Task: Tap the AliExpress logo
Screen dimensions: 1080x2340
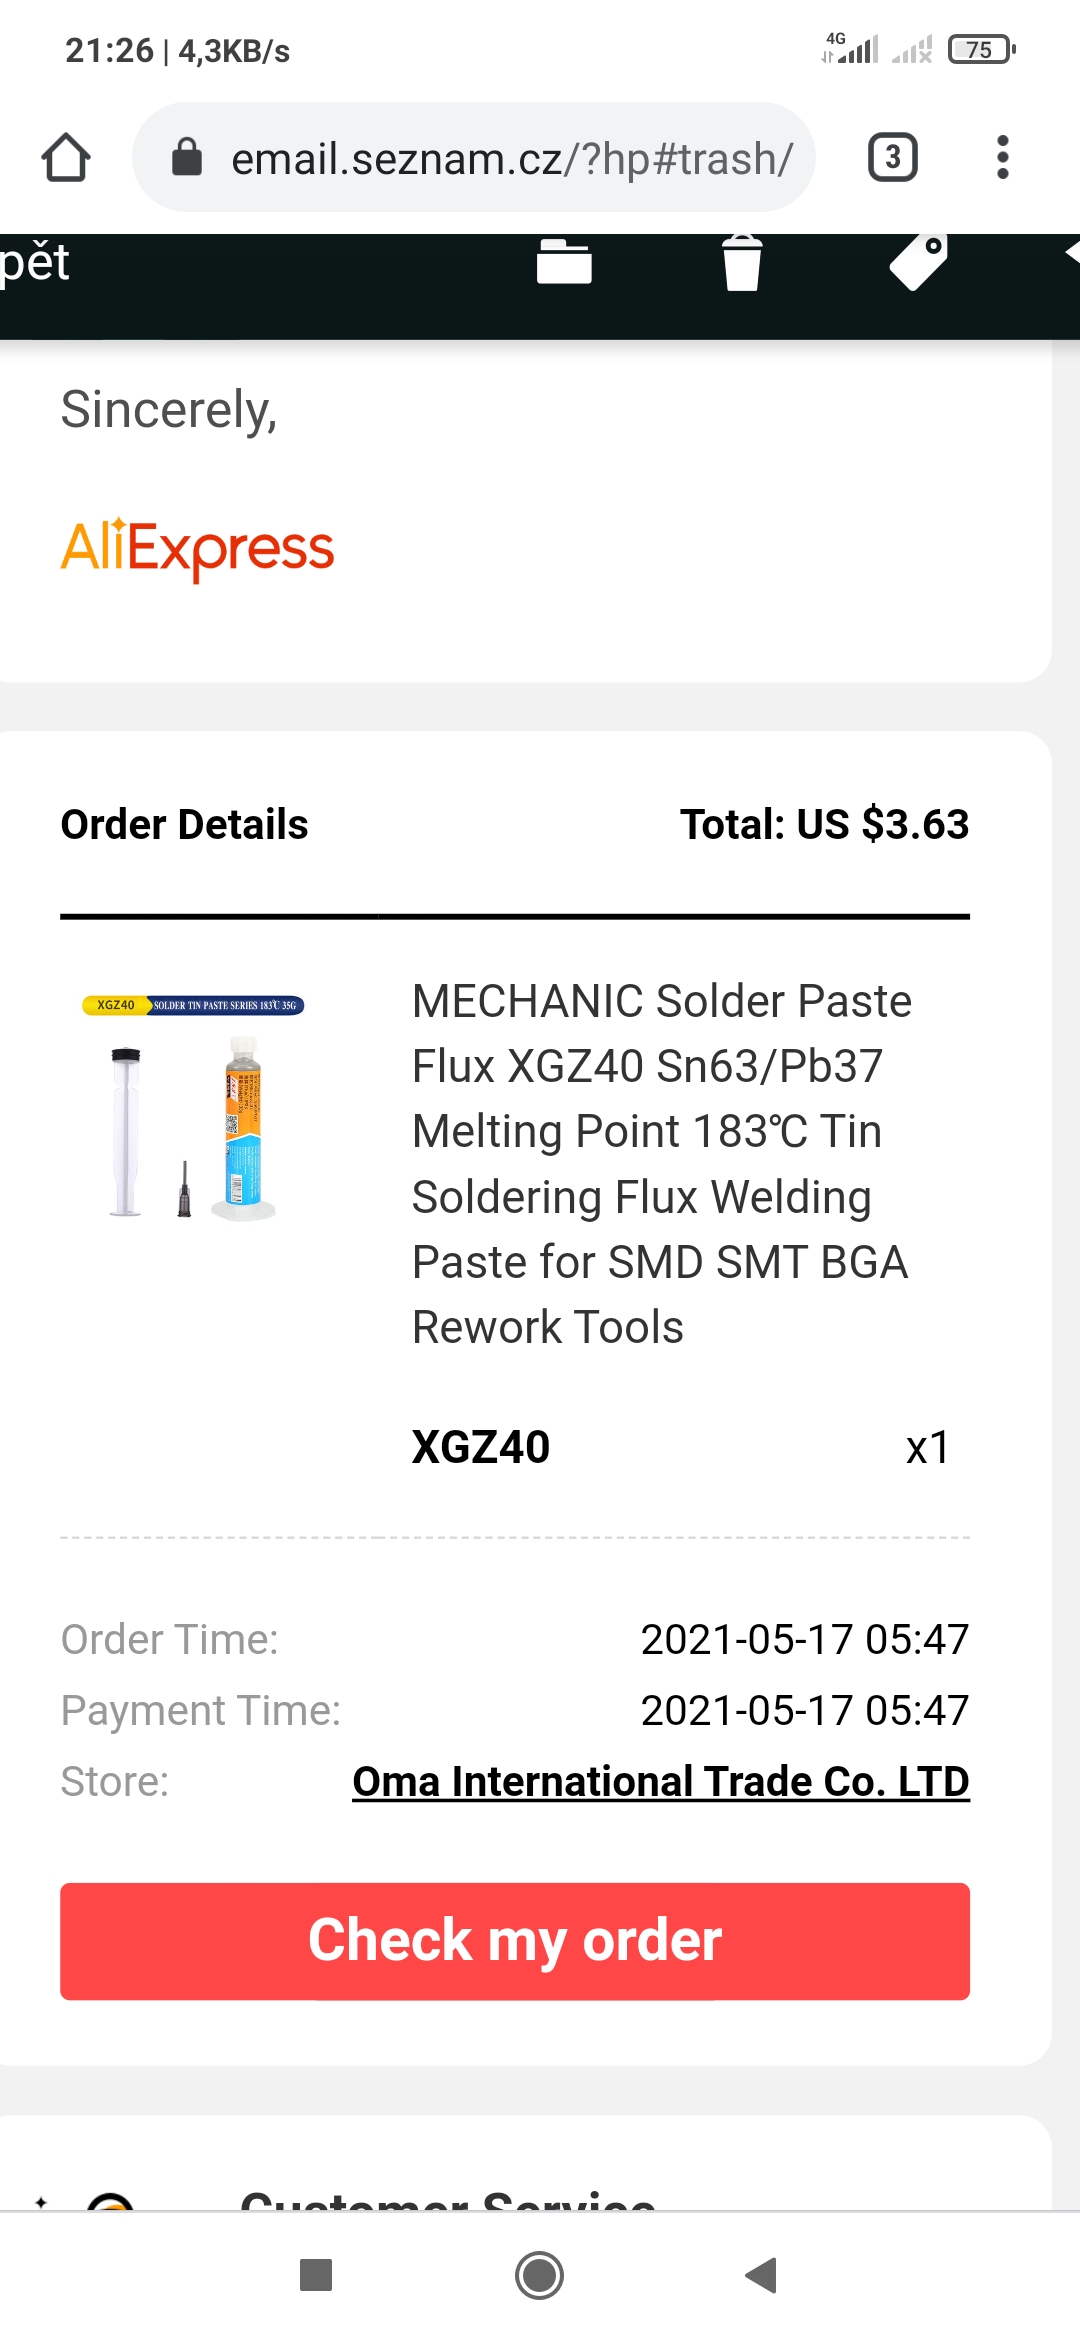Action: point(198,548)
